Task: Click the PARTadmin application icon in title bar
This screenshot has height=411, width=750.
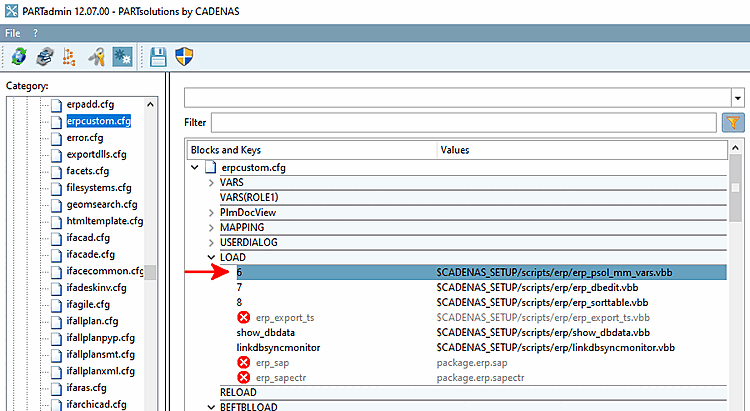Action: 11,11
